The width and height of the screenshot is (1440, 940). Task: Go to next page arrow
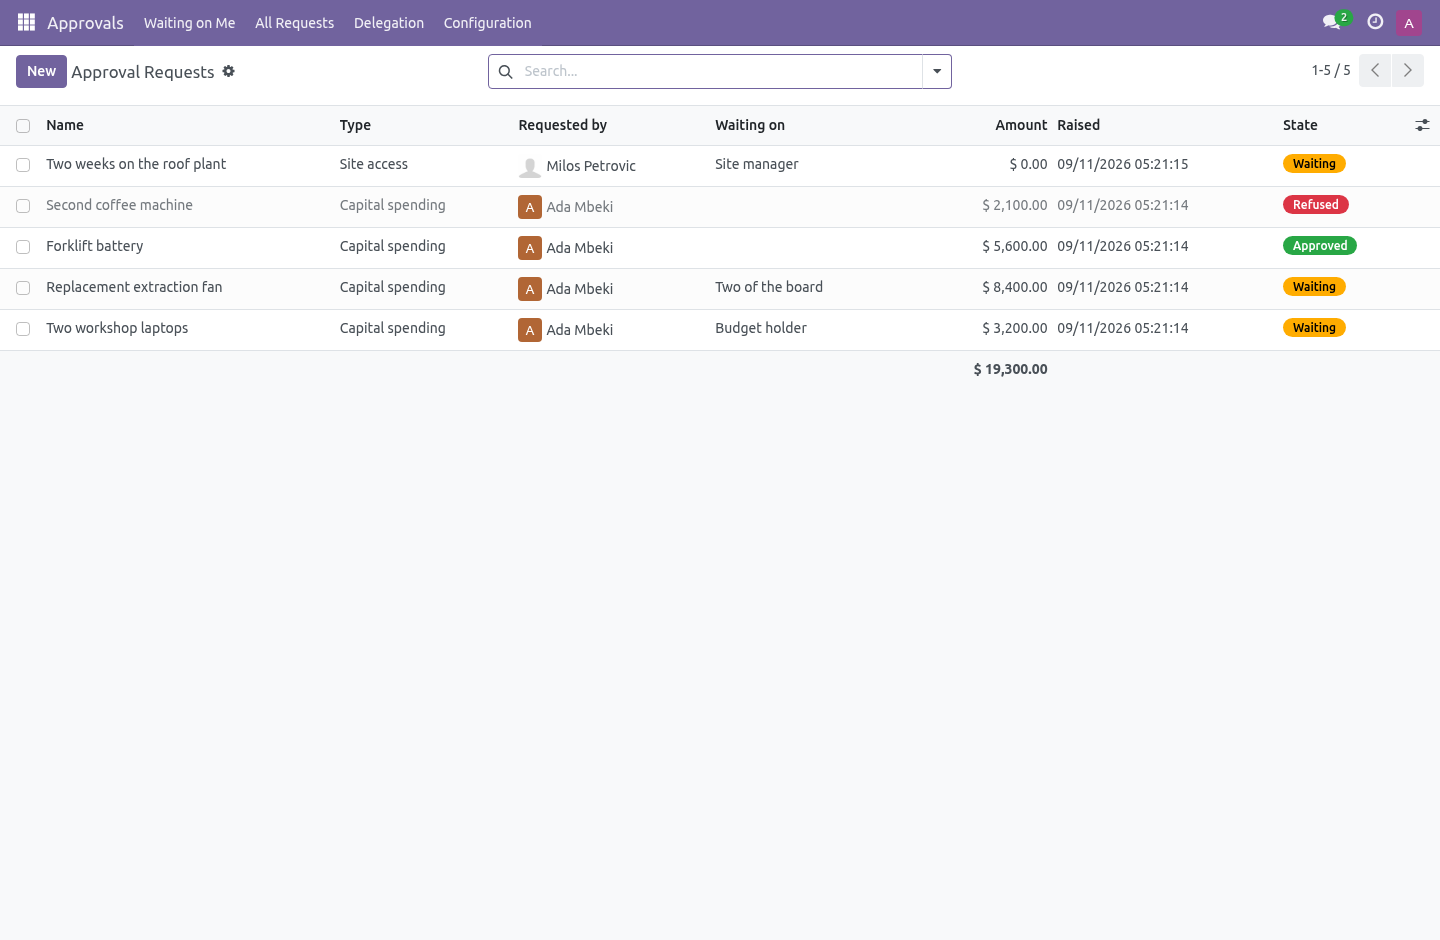coord(1408,71)
